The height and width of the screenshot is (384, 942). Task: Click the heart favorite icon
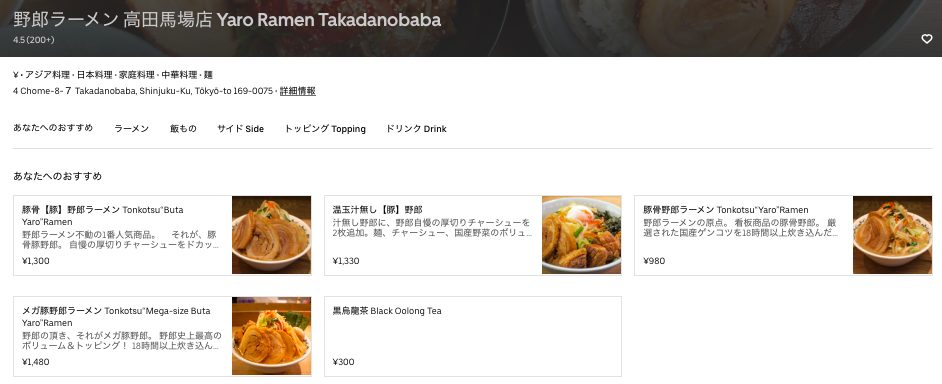coord(926,39)
